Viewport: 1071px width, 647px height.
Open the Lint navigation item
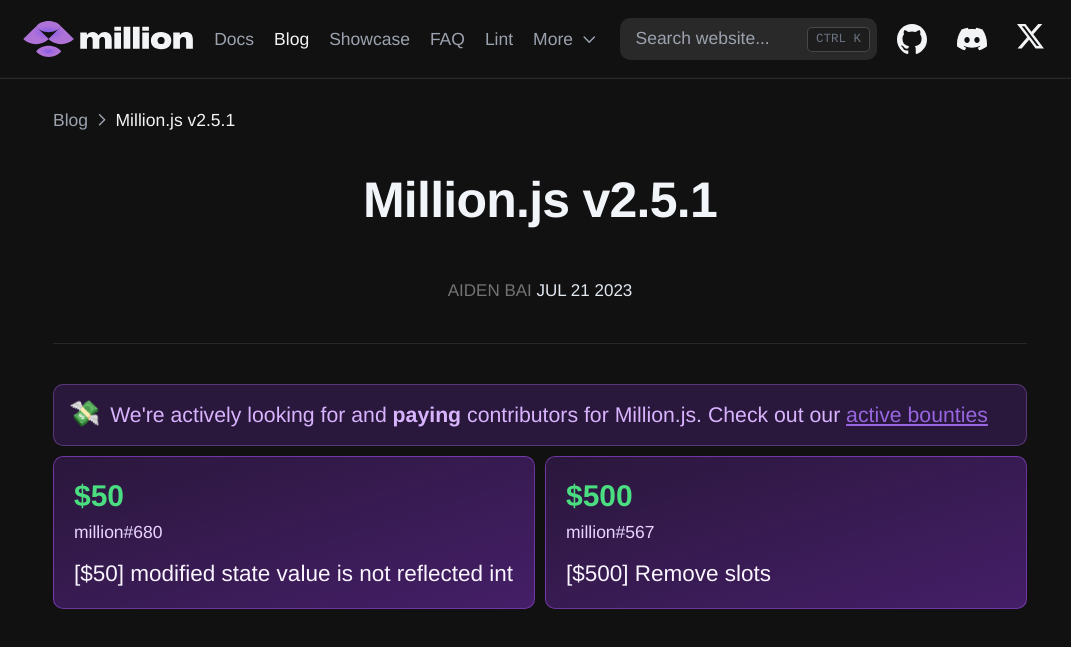pos(499,40)
